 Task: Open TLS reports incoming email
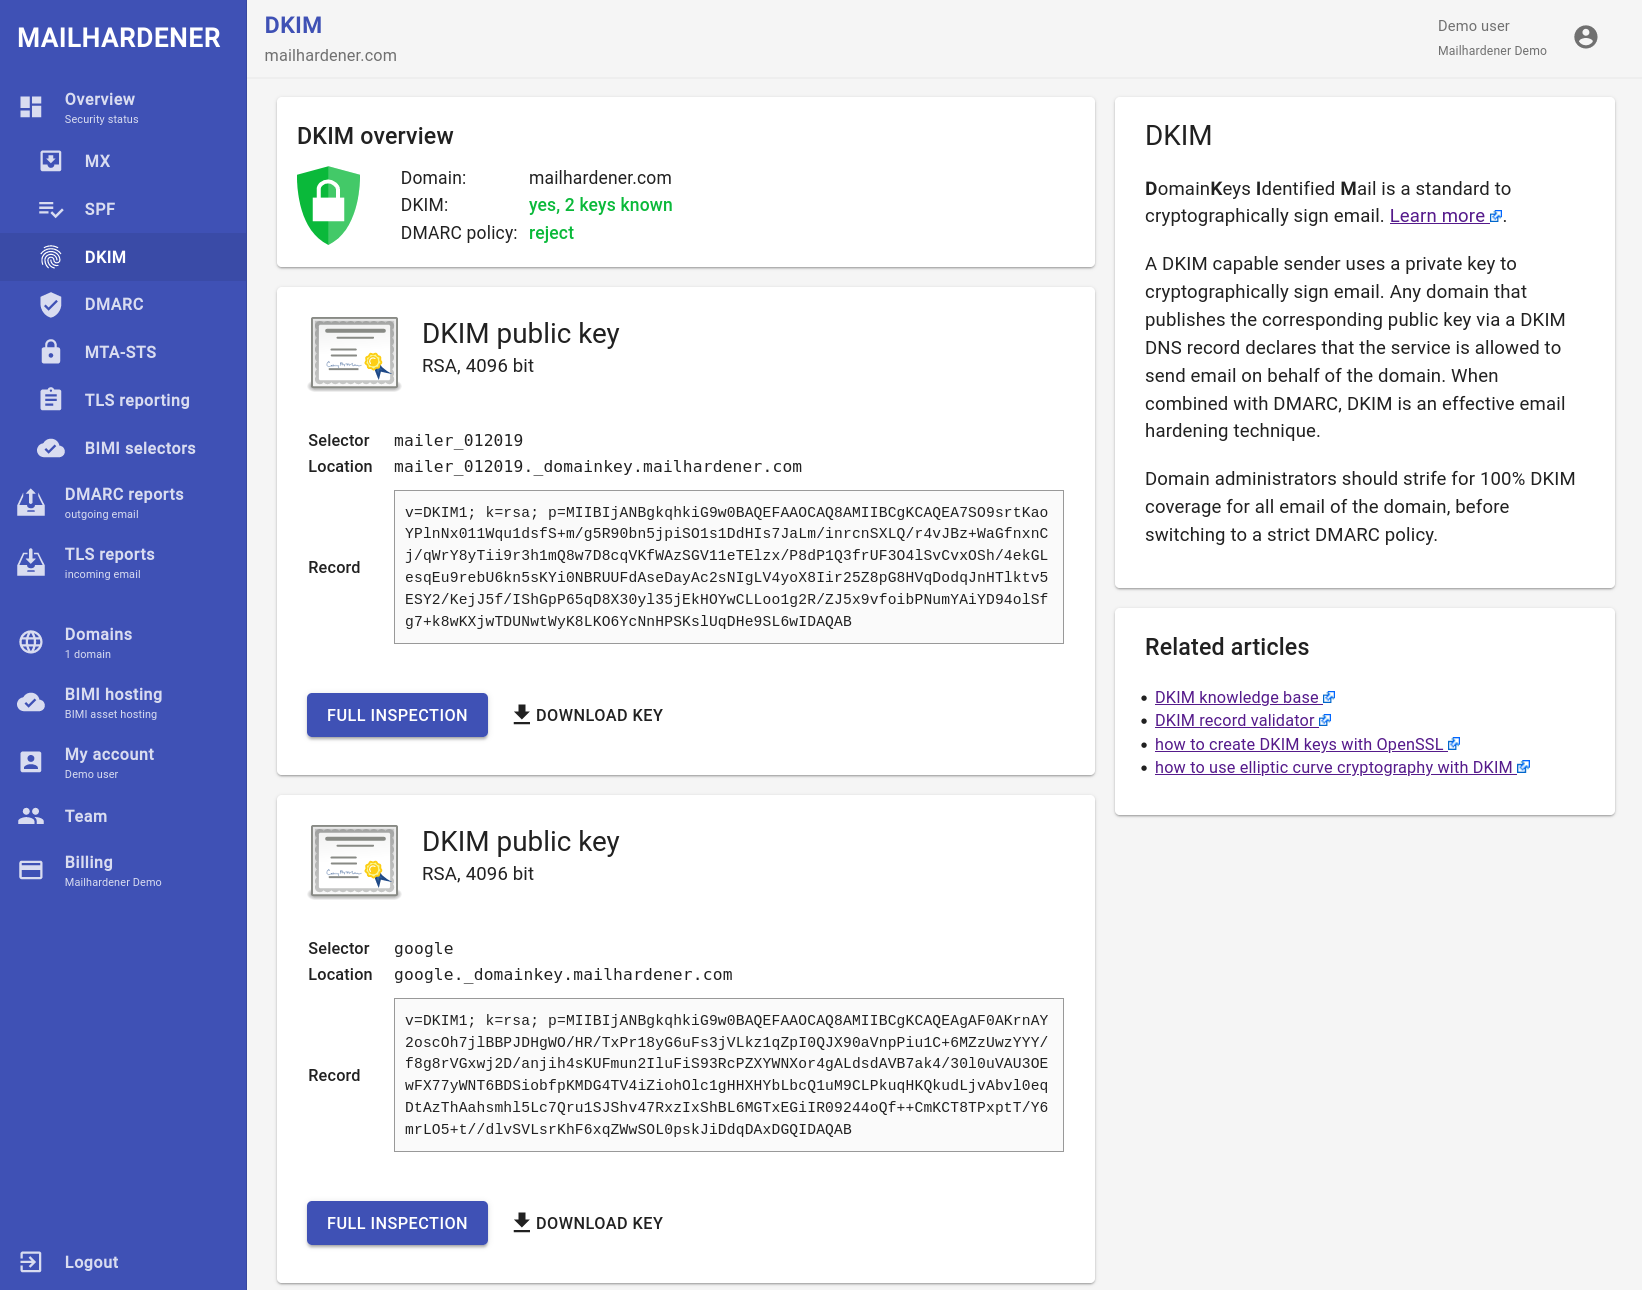point(109,562)
